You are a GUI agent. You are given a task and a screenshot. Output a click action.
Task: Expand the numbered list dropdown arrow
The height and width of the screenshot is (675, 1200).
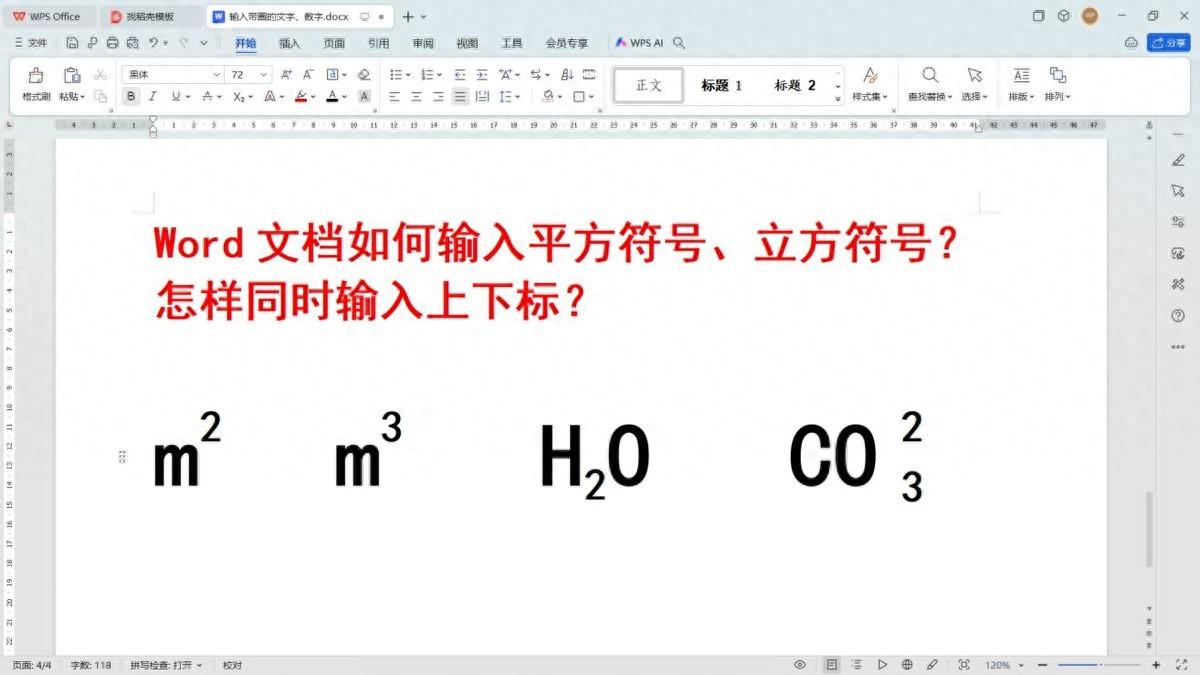tap(440, 75)
